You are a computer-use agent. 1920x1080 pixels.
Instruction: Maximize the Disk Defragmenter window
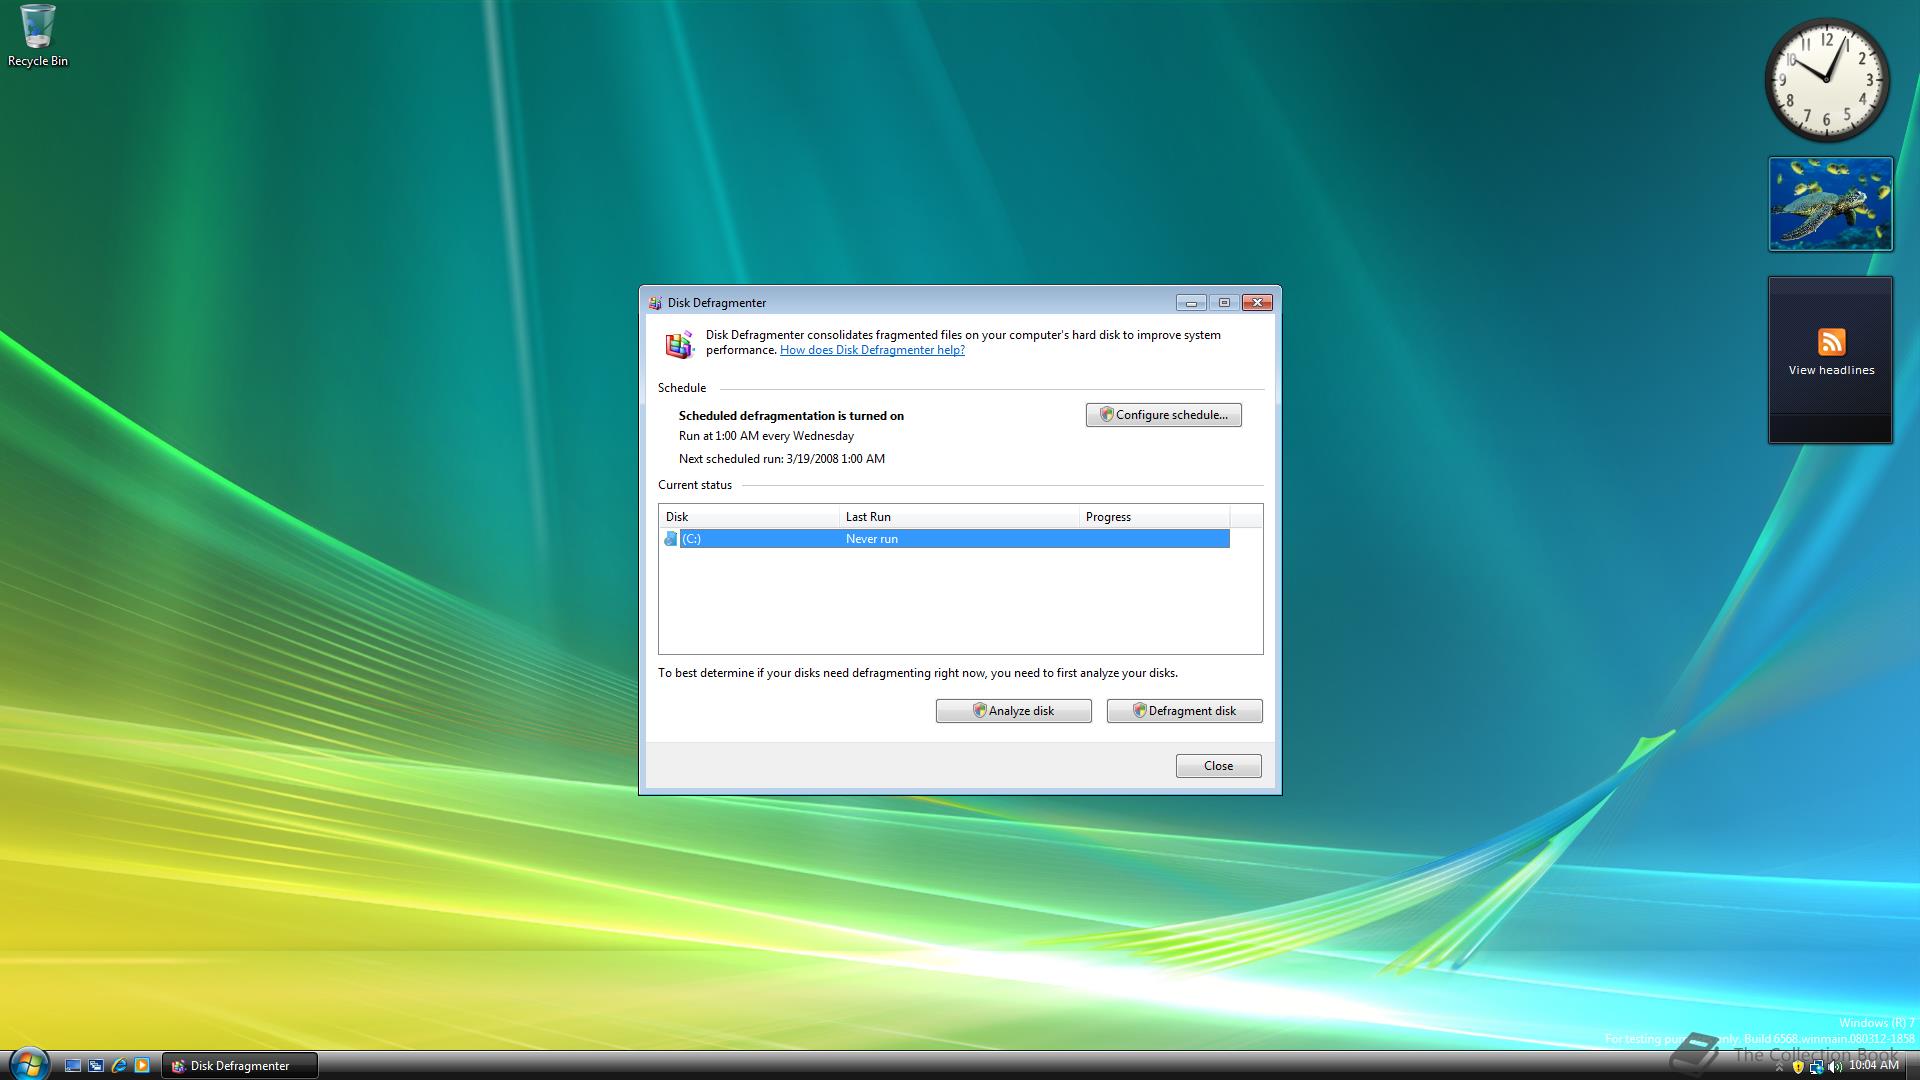(x=1224, y=303)
